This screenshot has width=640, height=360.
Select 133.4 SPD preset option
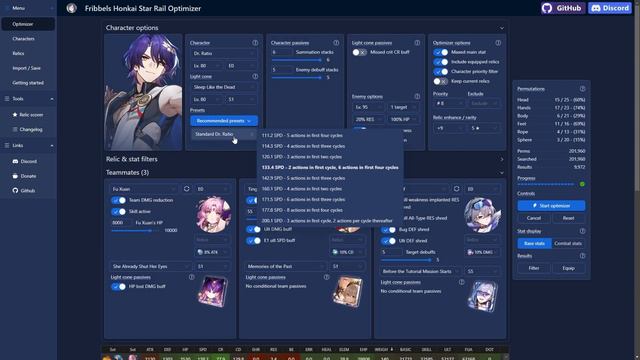[330, 167]
